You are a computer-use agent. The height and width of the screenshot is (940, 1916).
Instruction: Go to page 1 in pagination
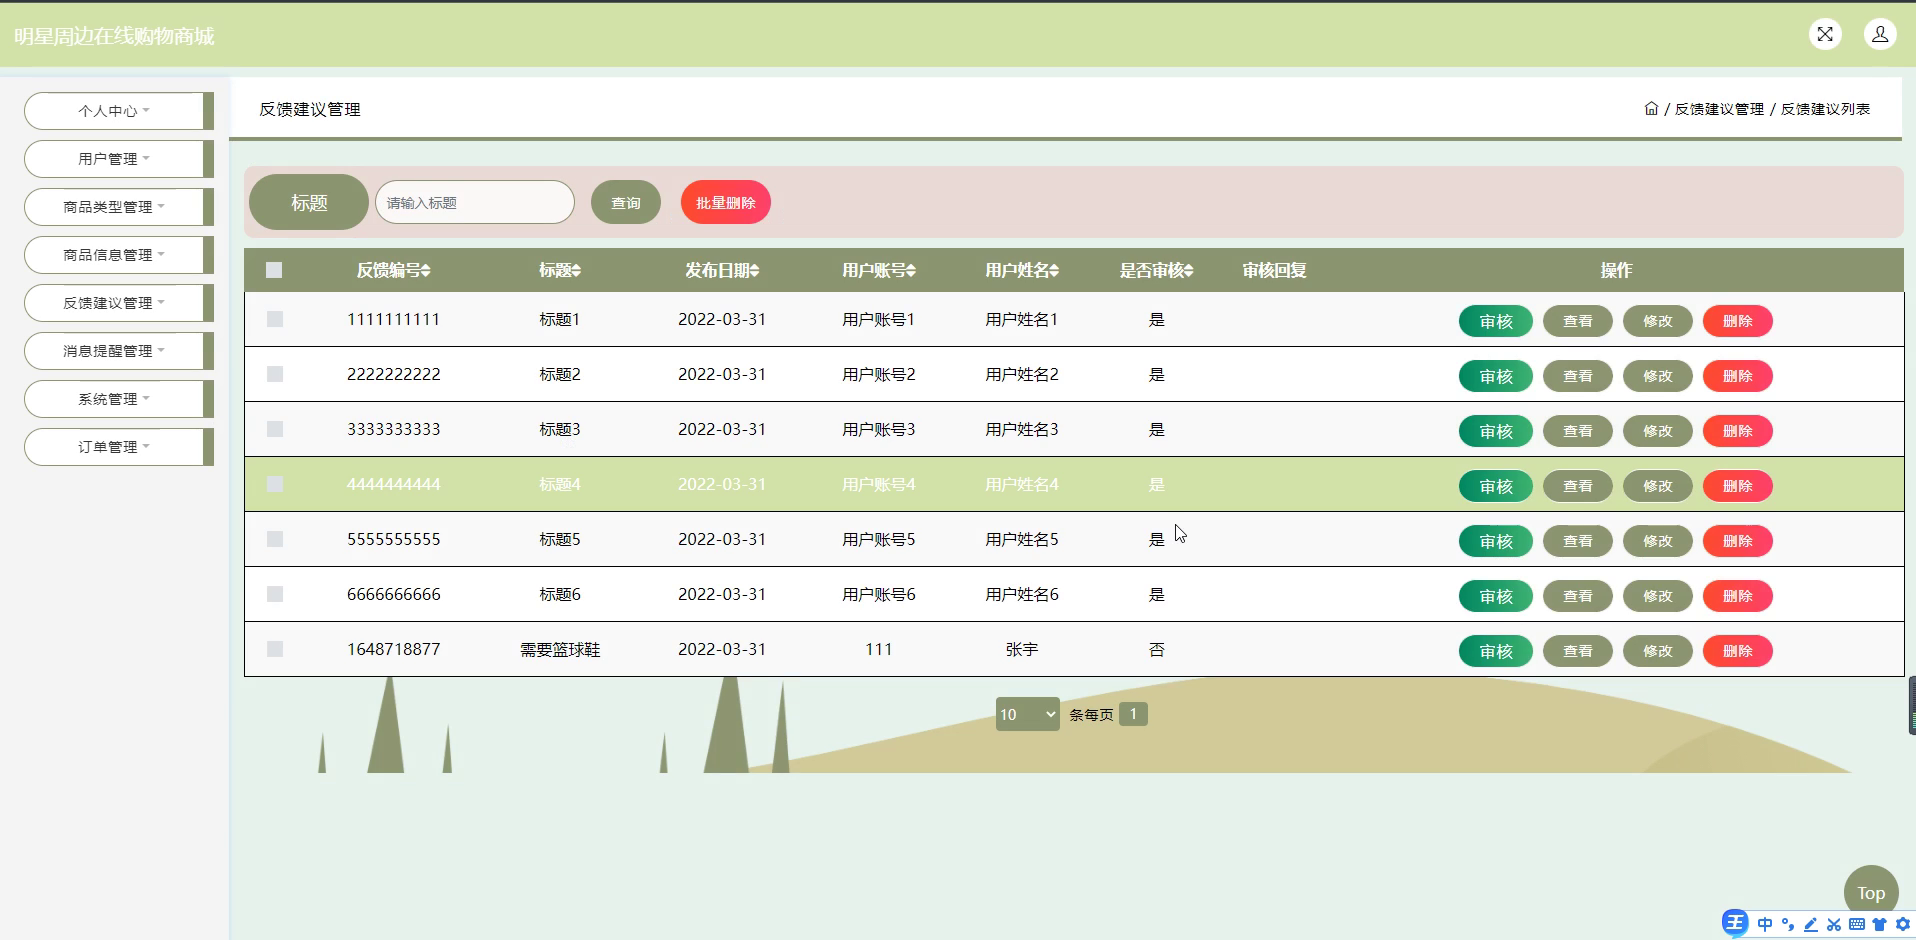point(1133,714)
